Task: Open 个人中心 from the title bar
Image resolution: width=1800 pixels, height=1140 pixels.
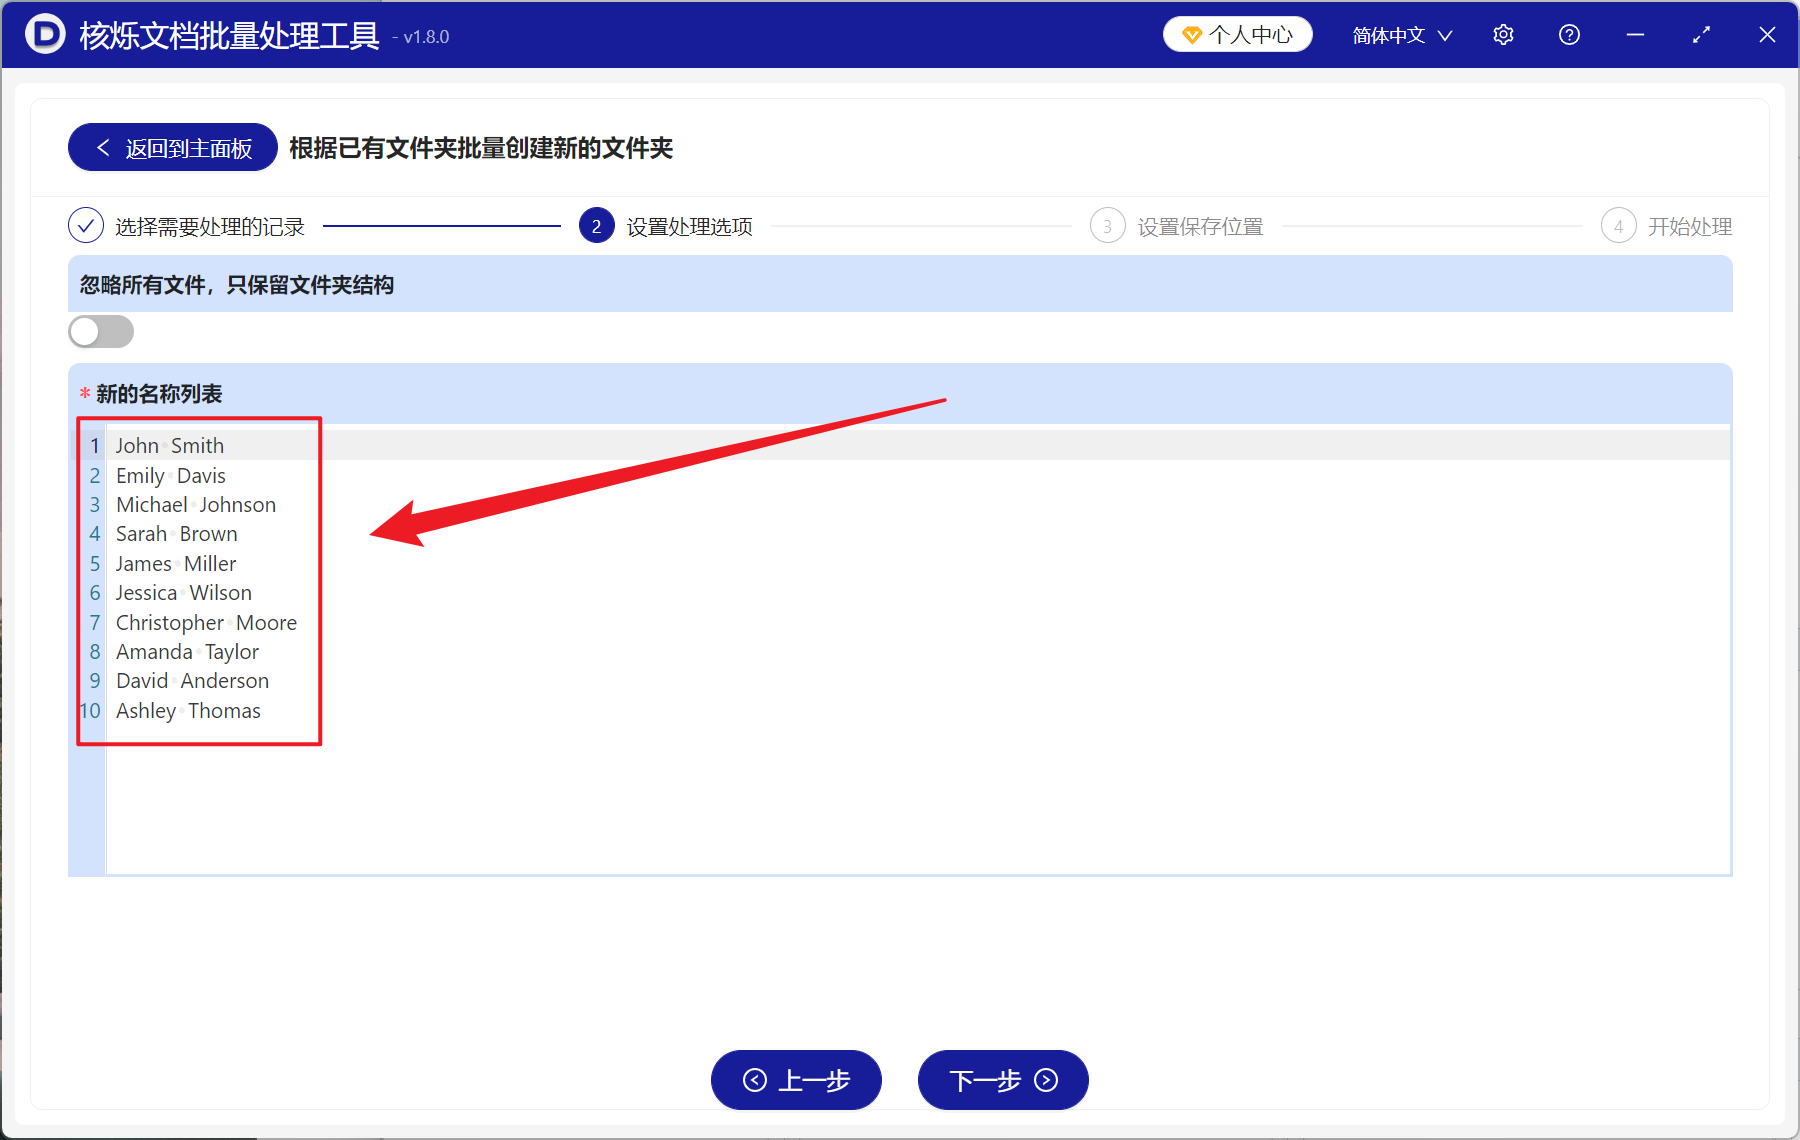Action: point(1237,33)
